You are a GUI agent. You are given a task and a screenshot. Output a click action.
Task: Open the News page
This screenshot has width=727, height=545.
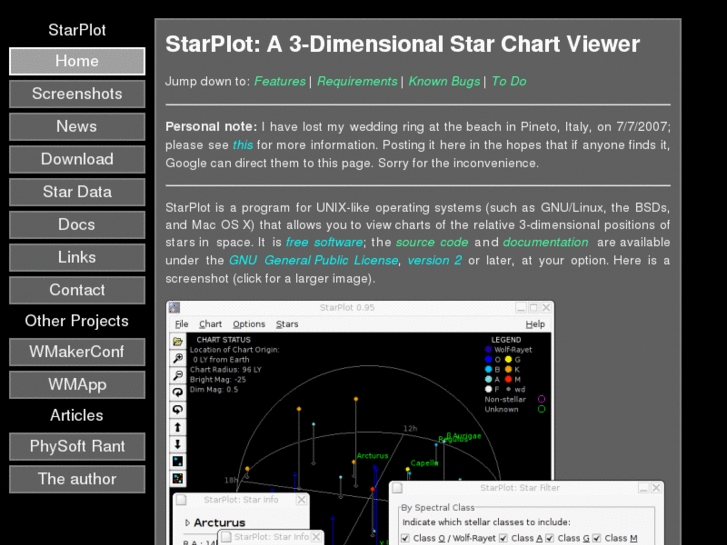click(x=77, y=127)
